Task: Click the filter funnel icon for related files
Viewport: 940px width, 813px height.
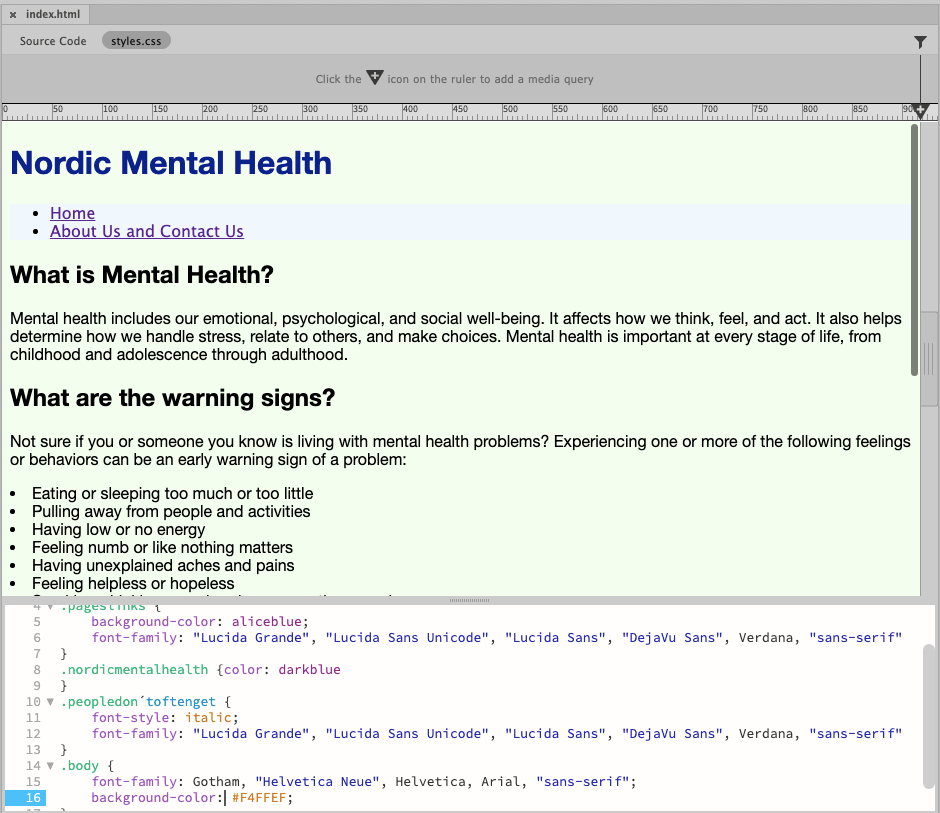Action: [920, 42]
